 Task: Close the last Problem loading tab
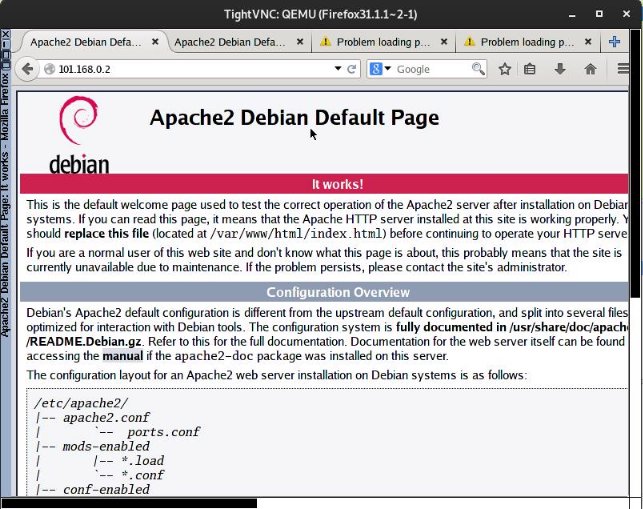(588, 41)
